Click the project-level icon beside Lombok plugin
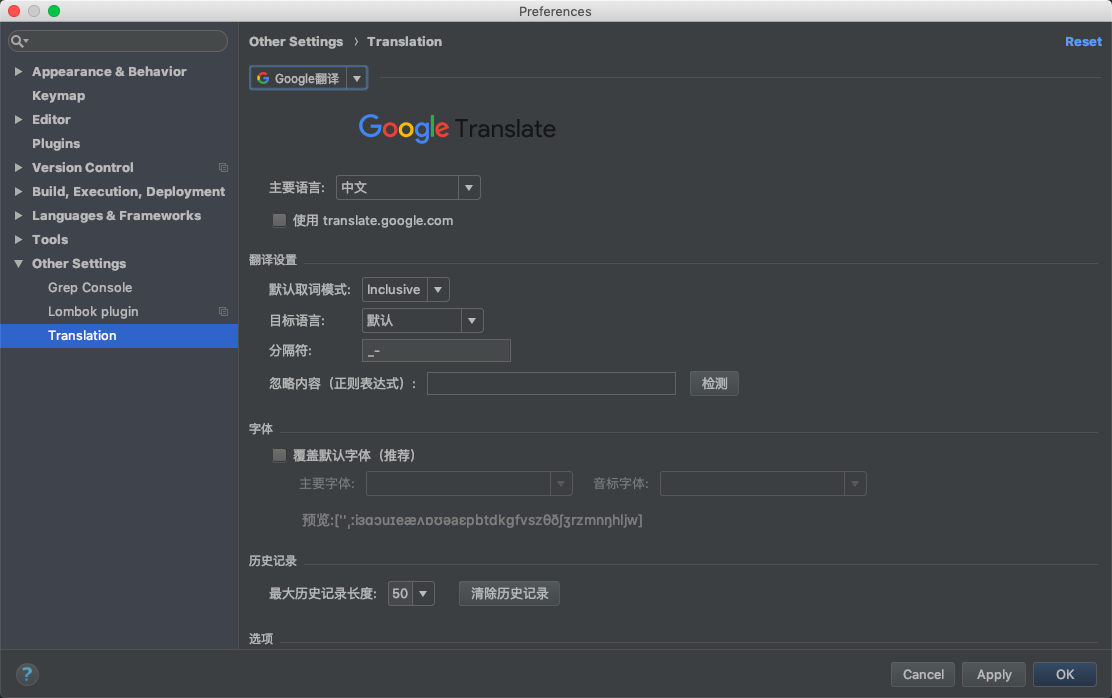 pyautogui.click(x=223, y=311)
